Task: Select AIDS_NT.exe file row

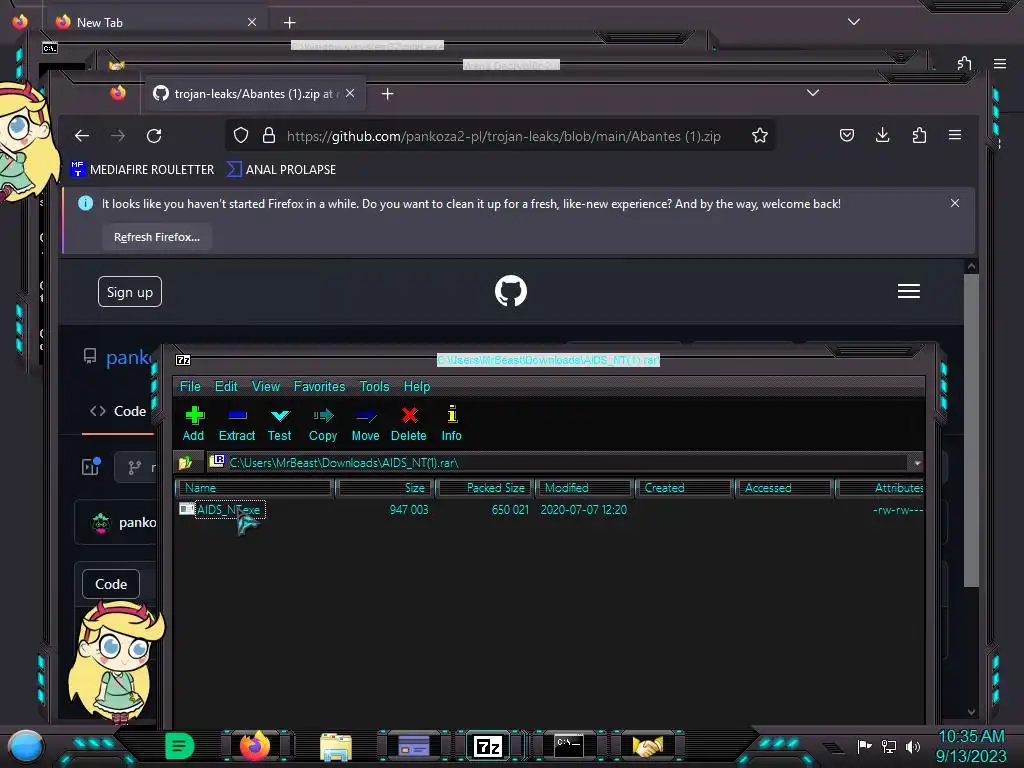Action: pyautogui.click(x=549, y=509)
